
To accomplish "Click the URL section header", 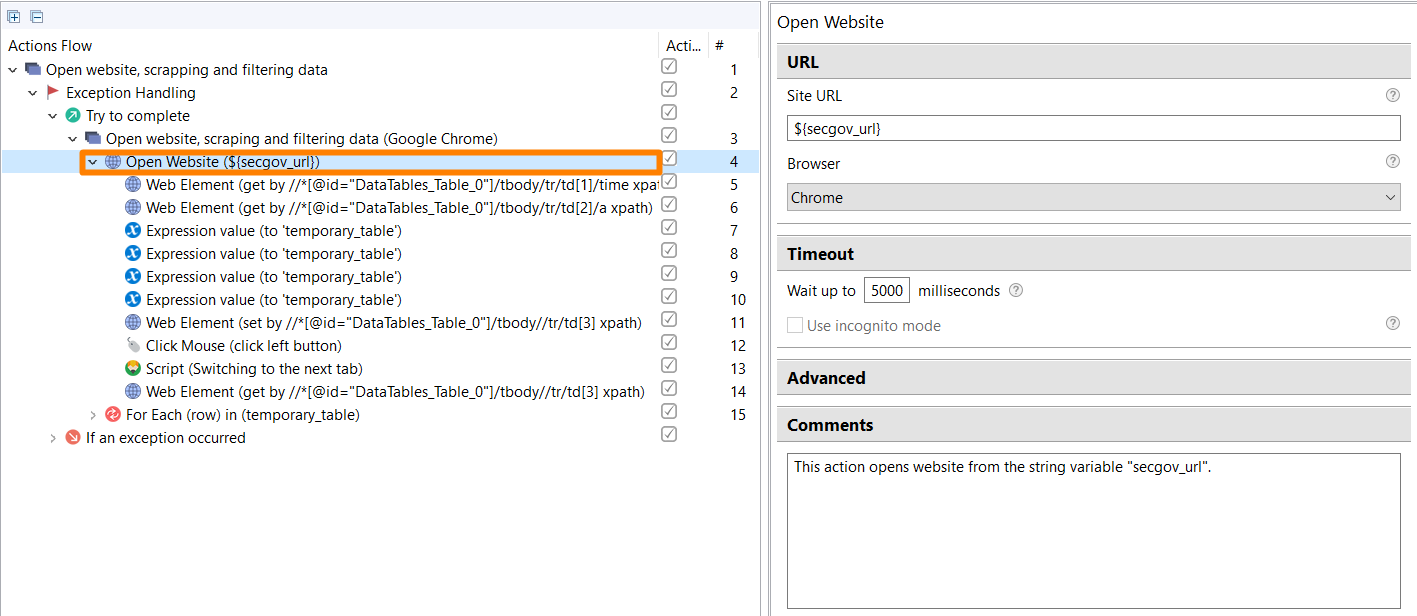I will tap(1094, 62).
